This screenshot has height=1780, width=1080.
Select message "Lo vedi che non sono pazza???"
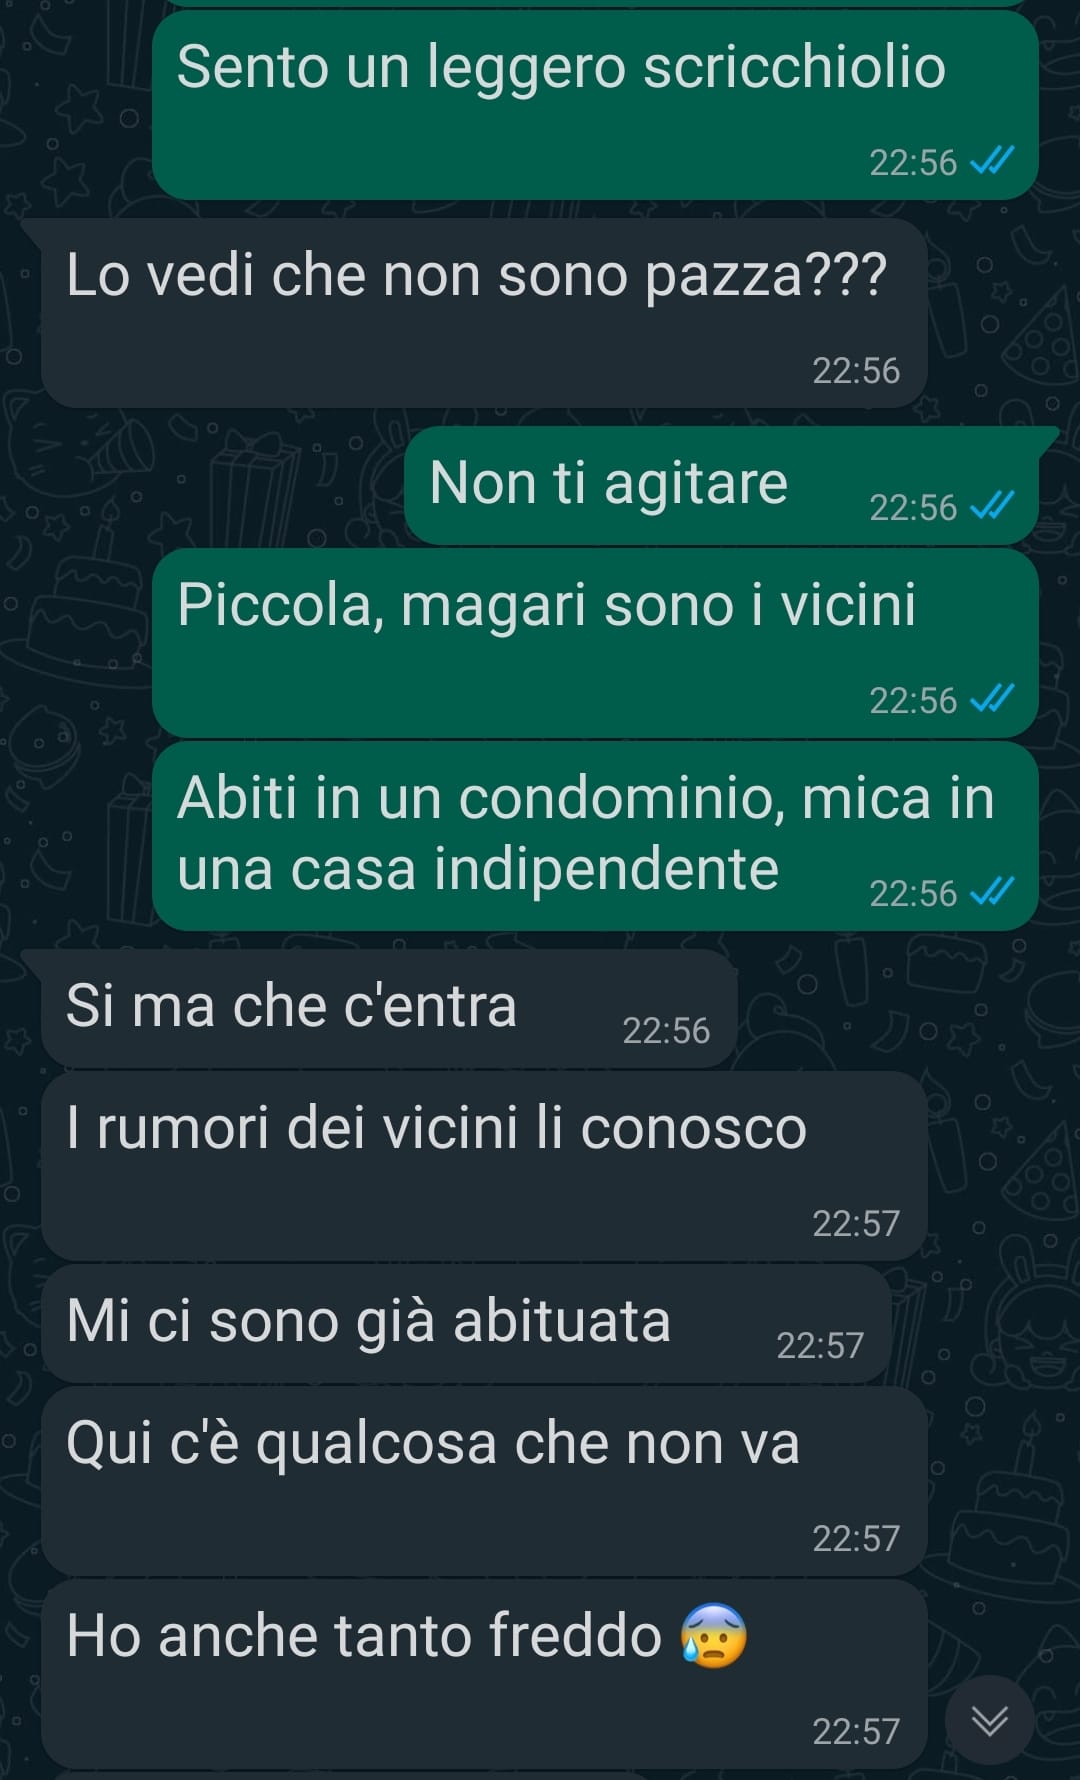coord(484,313)
